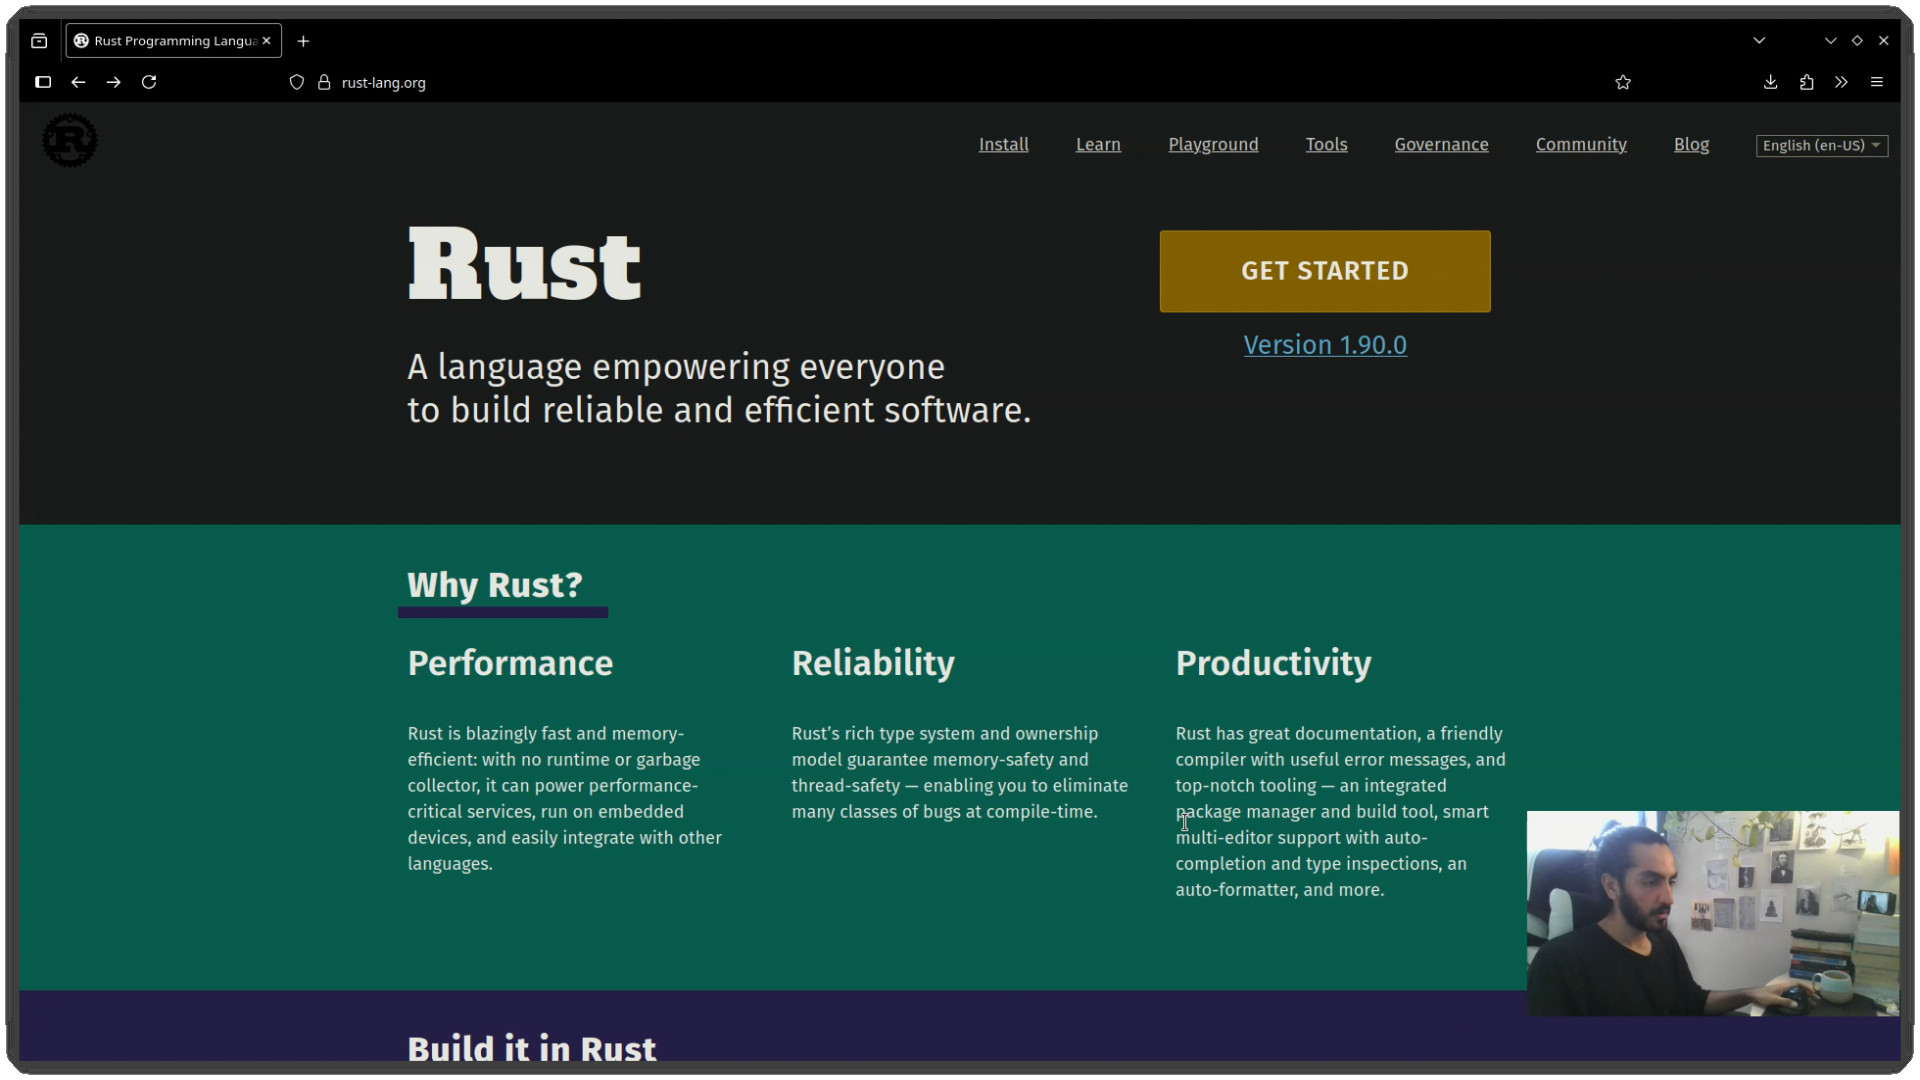
Task: Open a new tab with plus button
Action: pos(303,41)
